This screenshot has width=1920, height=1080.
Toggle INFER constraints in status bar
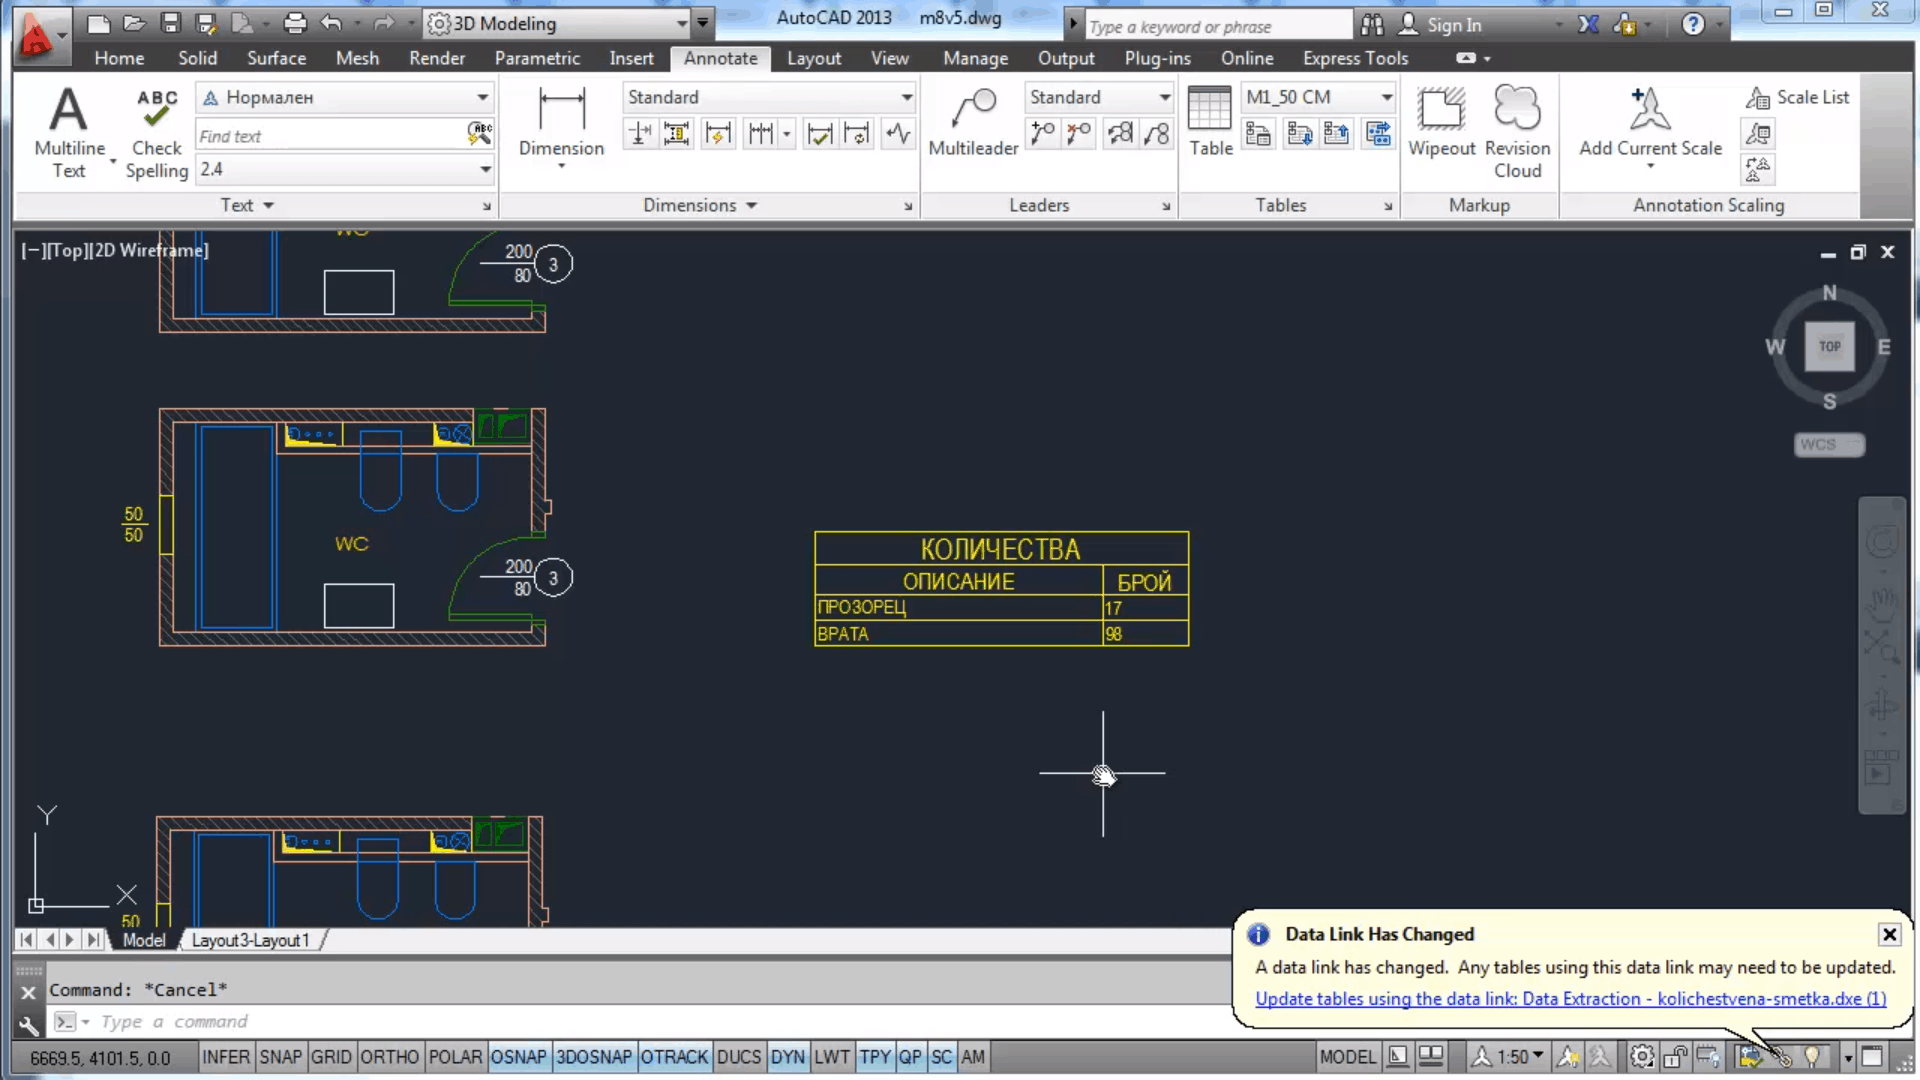226,1057
